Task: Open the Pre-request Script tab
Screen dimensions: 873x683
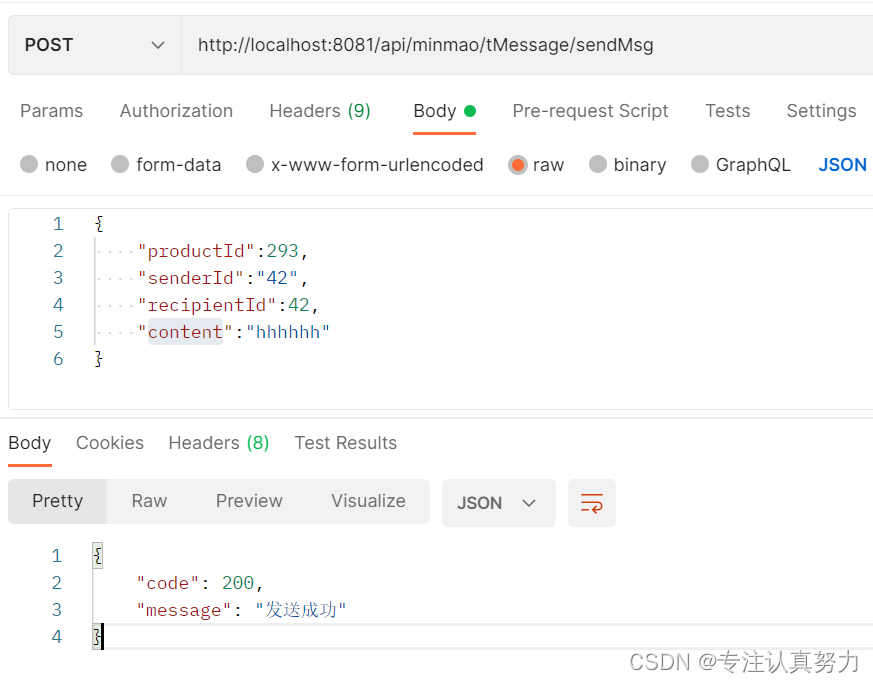Action: [x=590, y=111]
